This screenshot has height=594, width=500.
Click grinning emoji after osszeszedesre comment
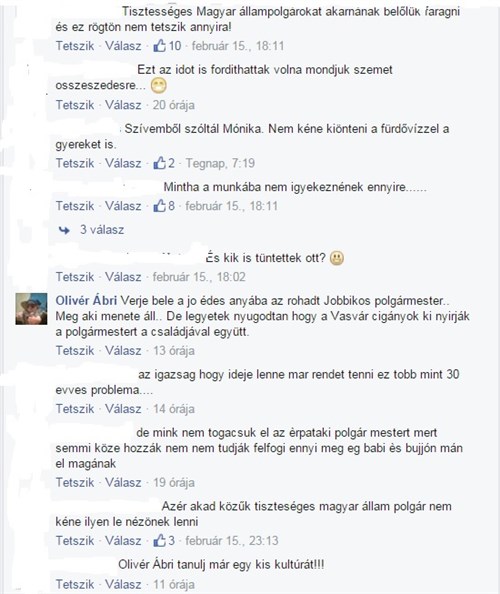click(158, 86)
